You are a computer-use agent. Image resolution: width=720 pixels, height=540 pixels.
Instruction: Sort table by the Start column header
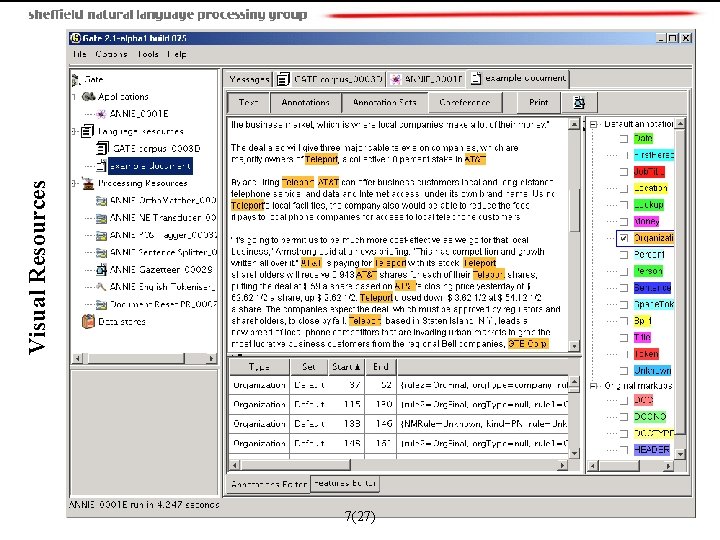point(346,367)
